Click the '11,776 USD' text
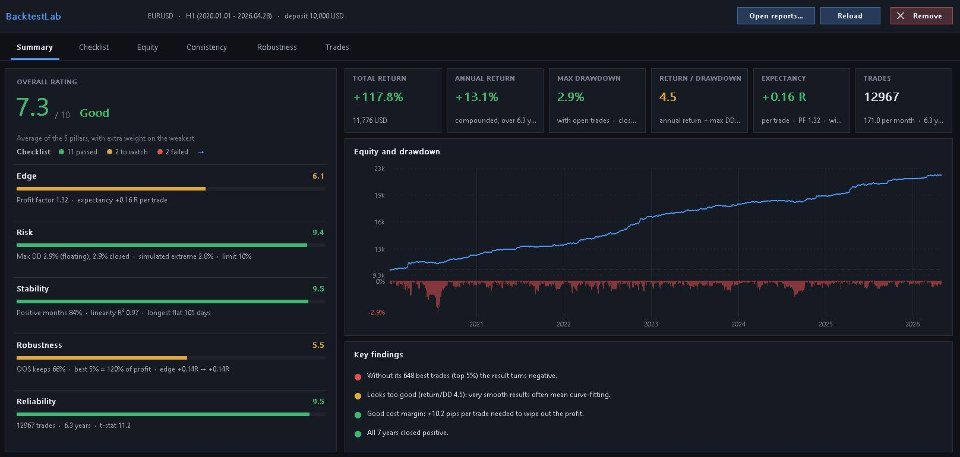This screenshot has height=457, width=960. [x=371, y=121]
